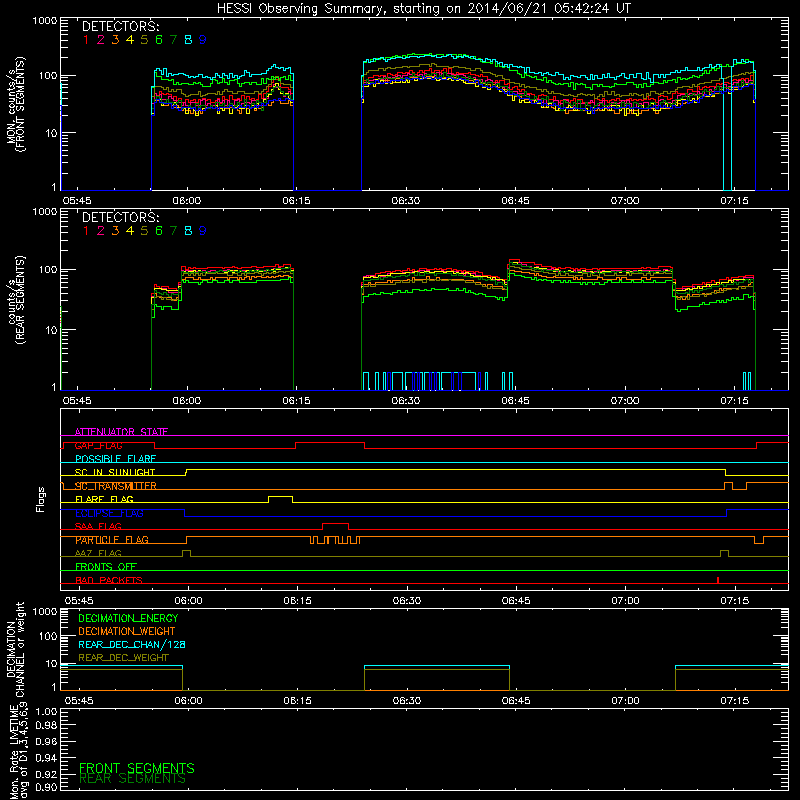Select the PARTICLE_FLAG label
This screenshot has width=800, height=800.
point(112,540)
